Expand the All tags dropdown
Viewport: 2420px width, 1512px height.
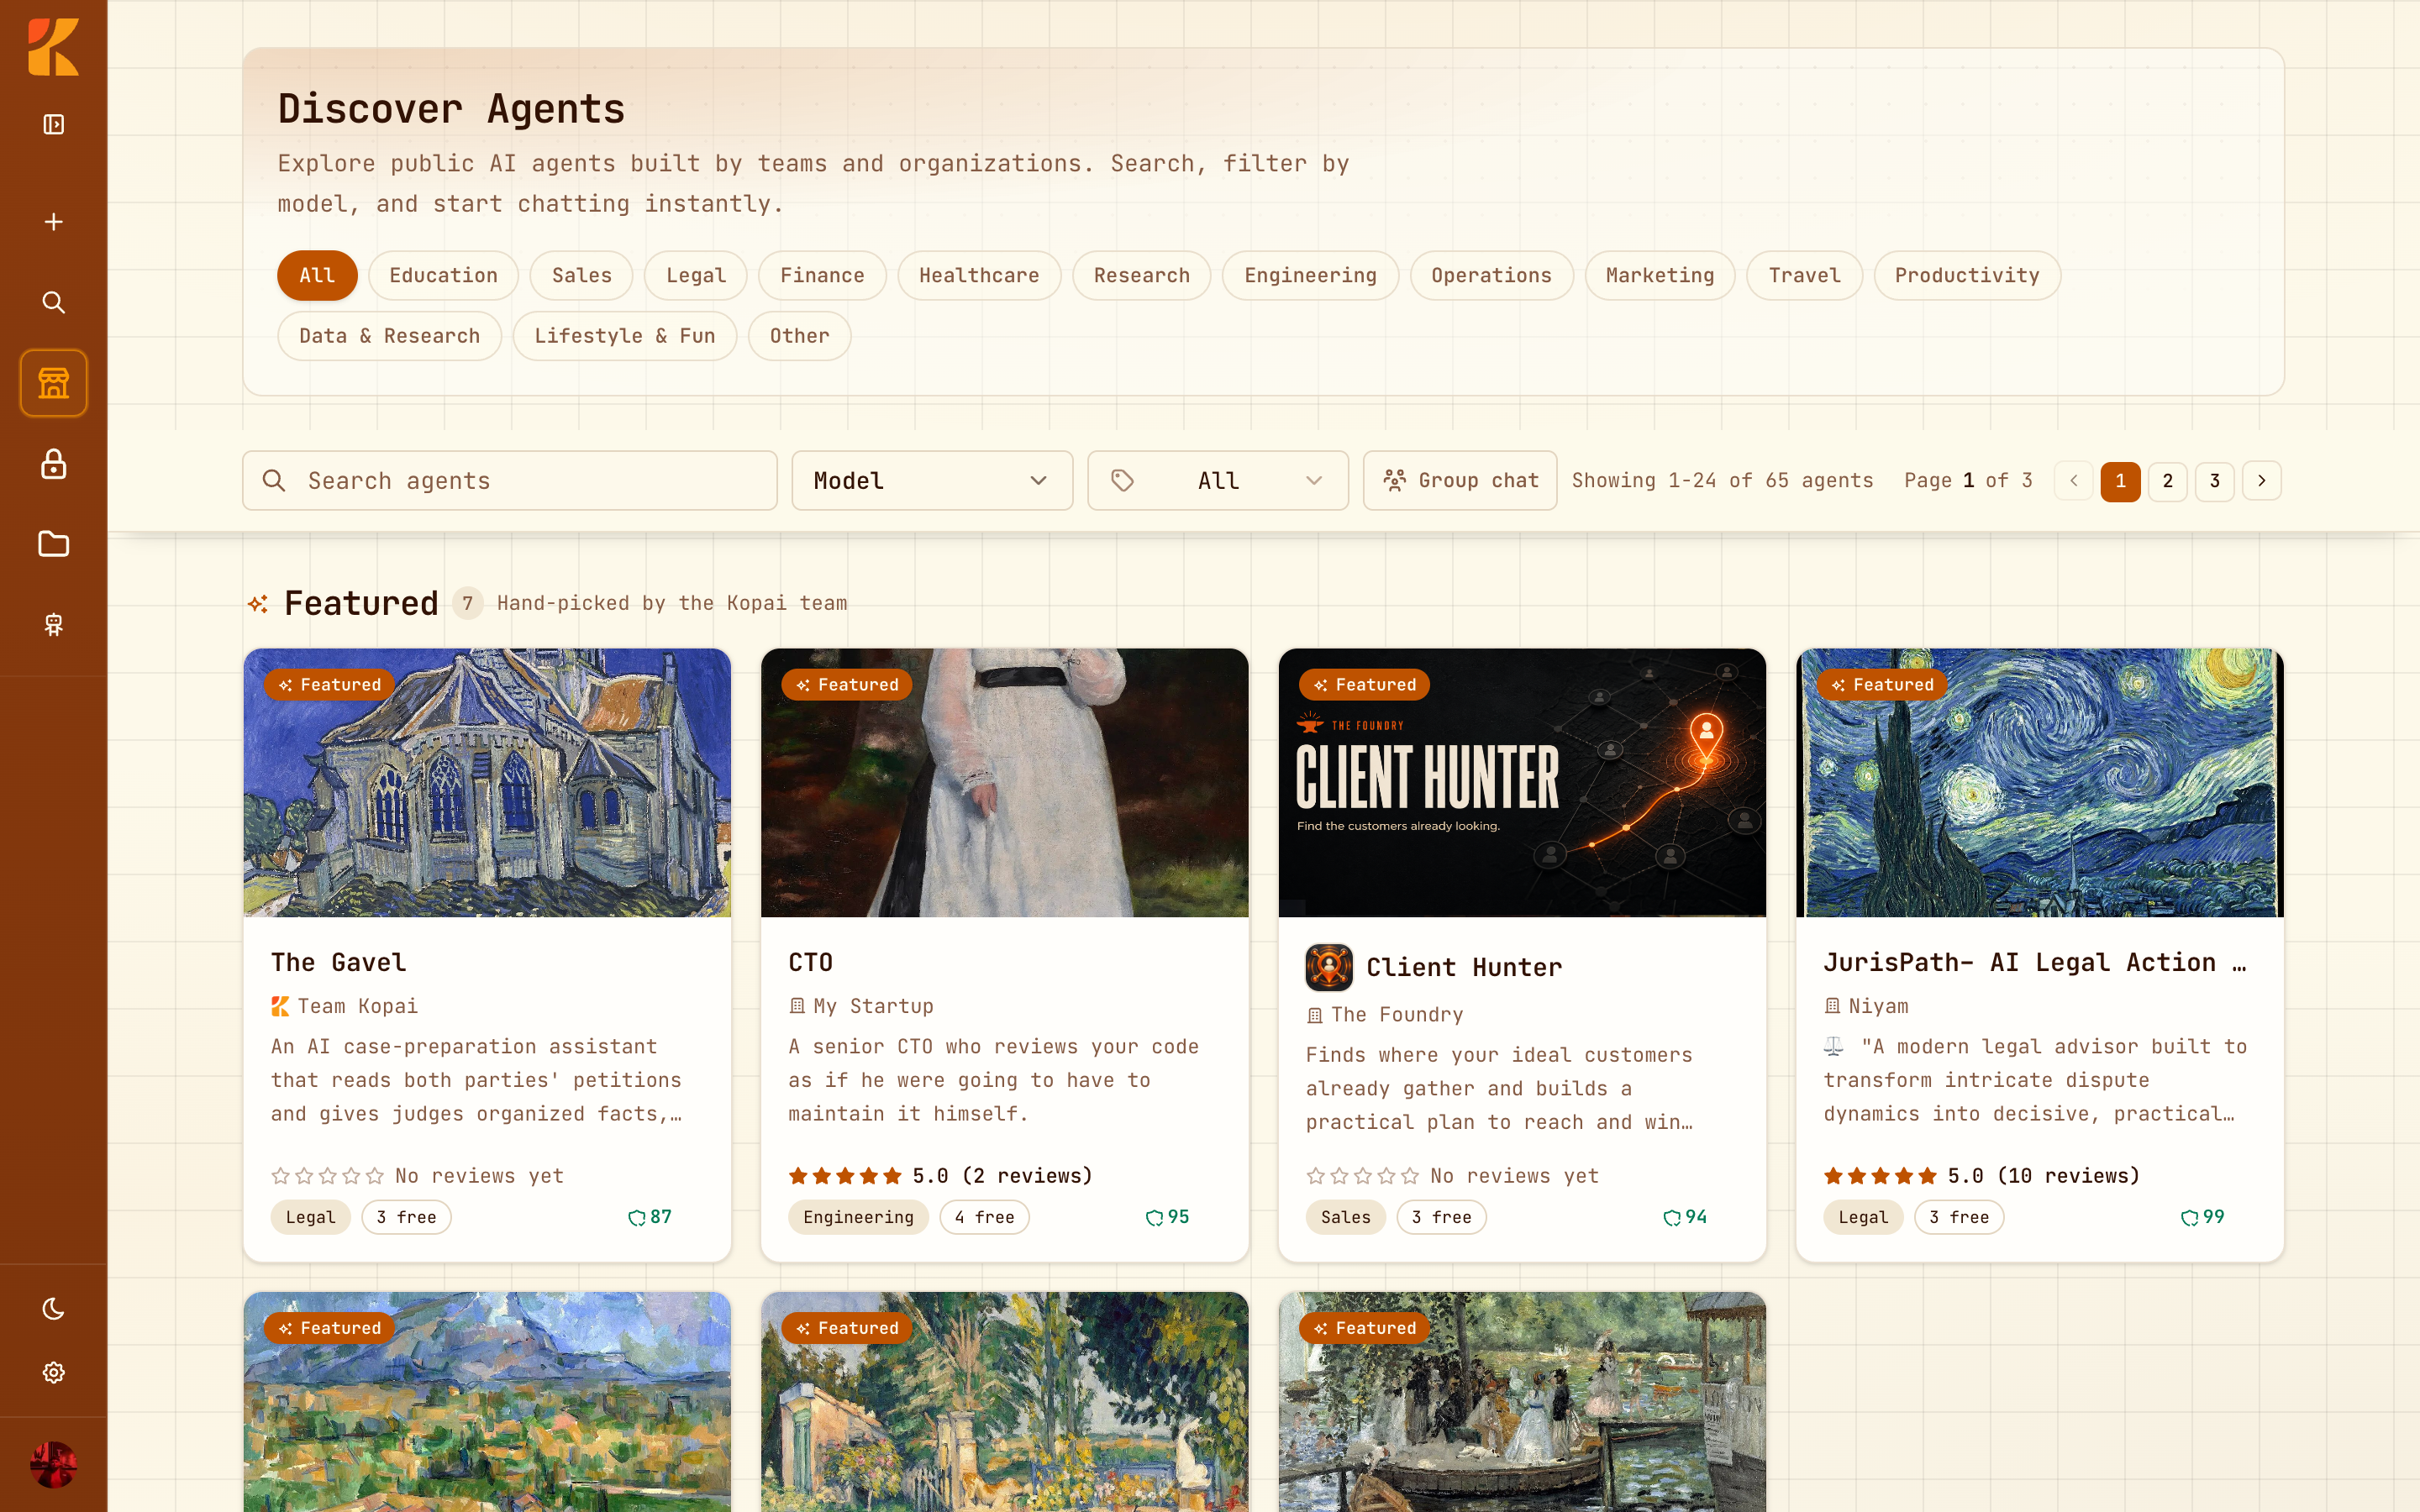point(1218,481)
